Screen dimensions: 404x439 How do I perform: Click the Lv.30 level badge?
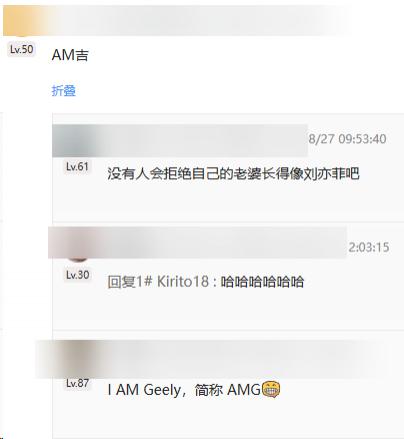[77, 275]
